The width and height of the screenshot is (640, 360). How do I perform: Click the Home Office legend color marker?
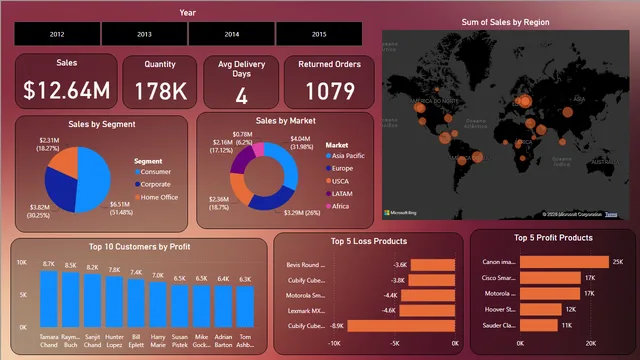(x=138, y=197)
